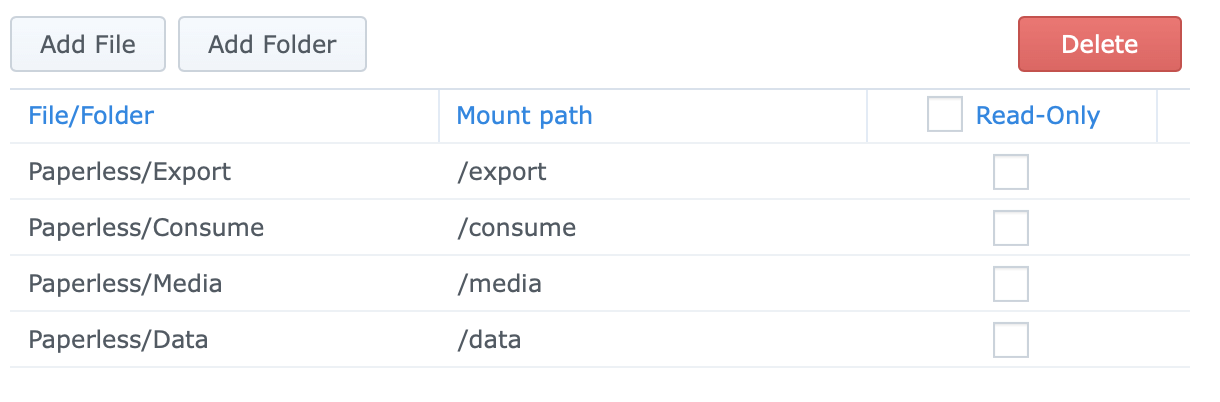Select the Paperless/Data folder entry
This screenshot has height=402, width=1220.
coord(118,340)
